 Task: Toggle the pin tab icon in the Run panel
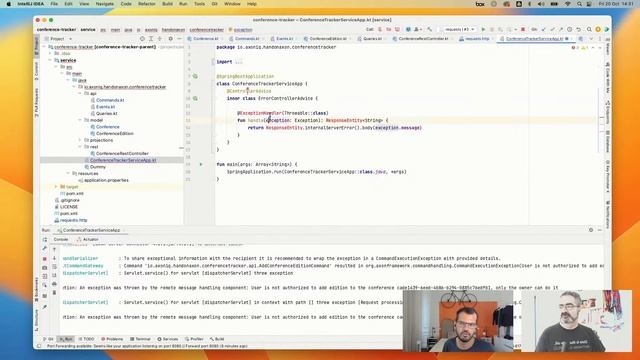pyautogui.click(x=45, y=307)
